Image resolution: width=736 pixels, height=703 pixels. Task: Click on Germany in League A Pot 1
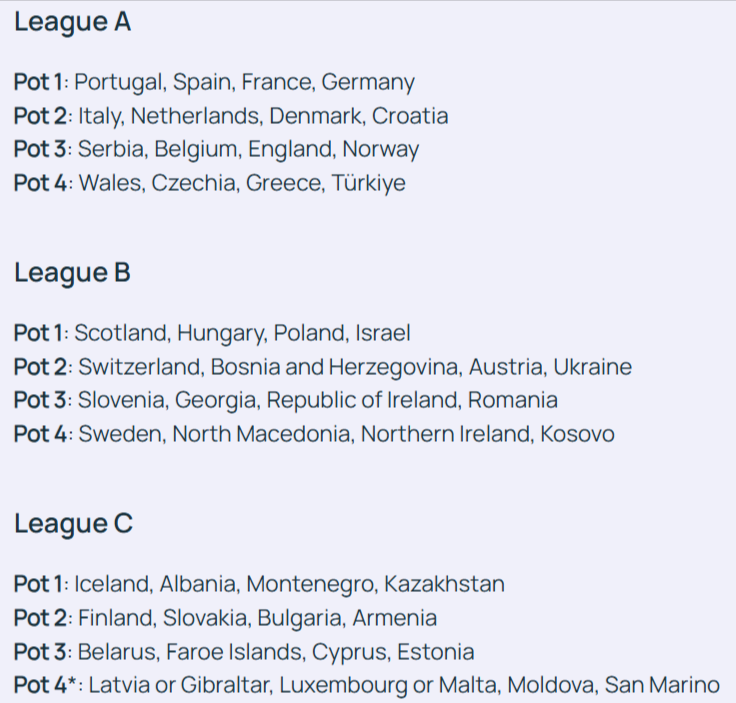tap(367, 82)
